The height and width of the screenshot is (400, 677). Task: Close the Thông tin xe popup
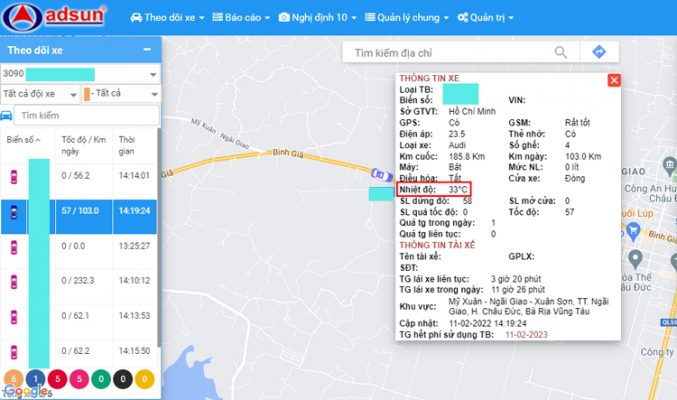(614, 80)
